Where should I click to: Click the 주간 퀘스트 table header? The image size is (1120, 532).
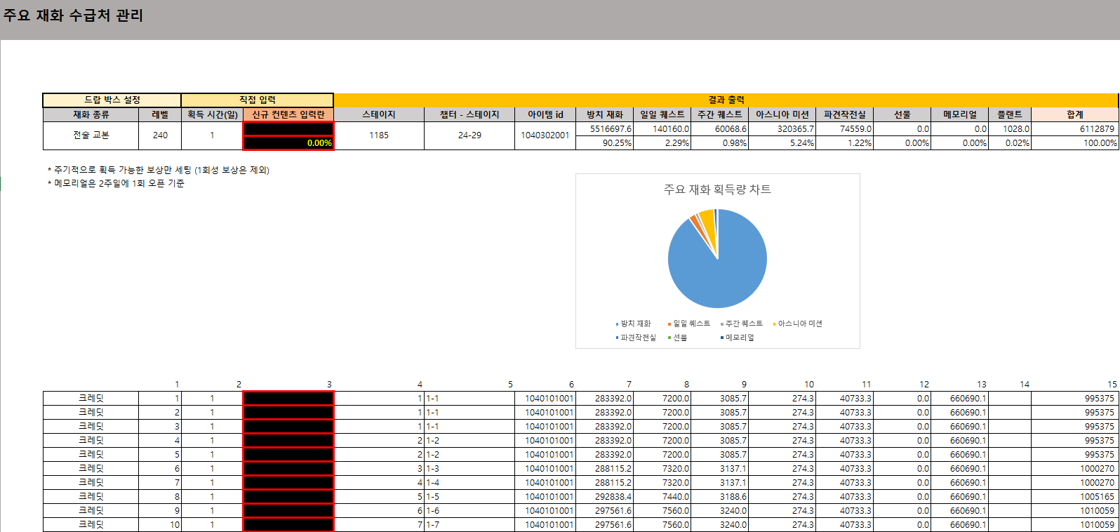coord(720,114)
